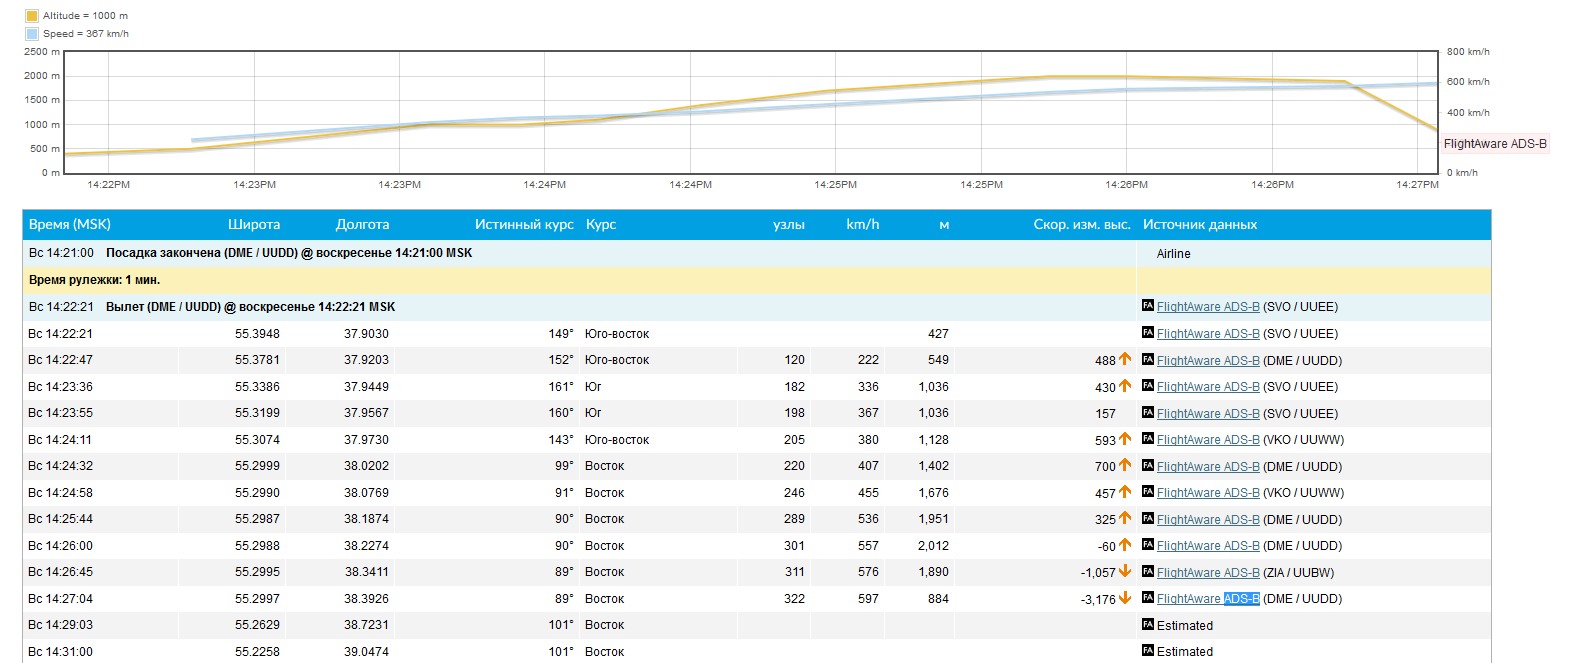The image size is (1575, 663).
Task: Click latitude value 55.3948
Action: pyautogui.click(x=258, y=334)
